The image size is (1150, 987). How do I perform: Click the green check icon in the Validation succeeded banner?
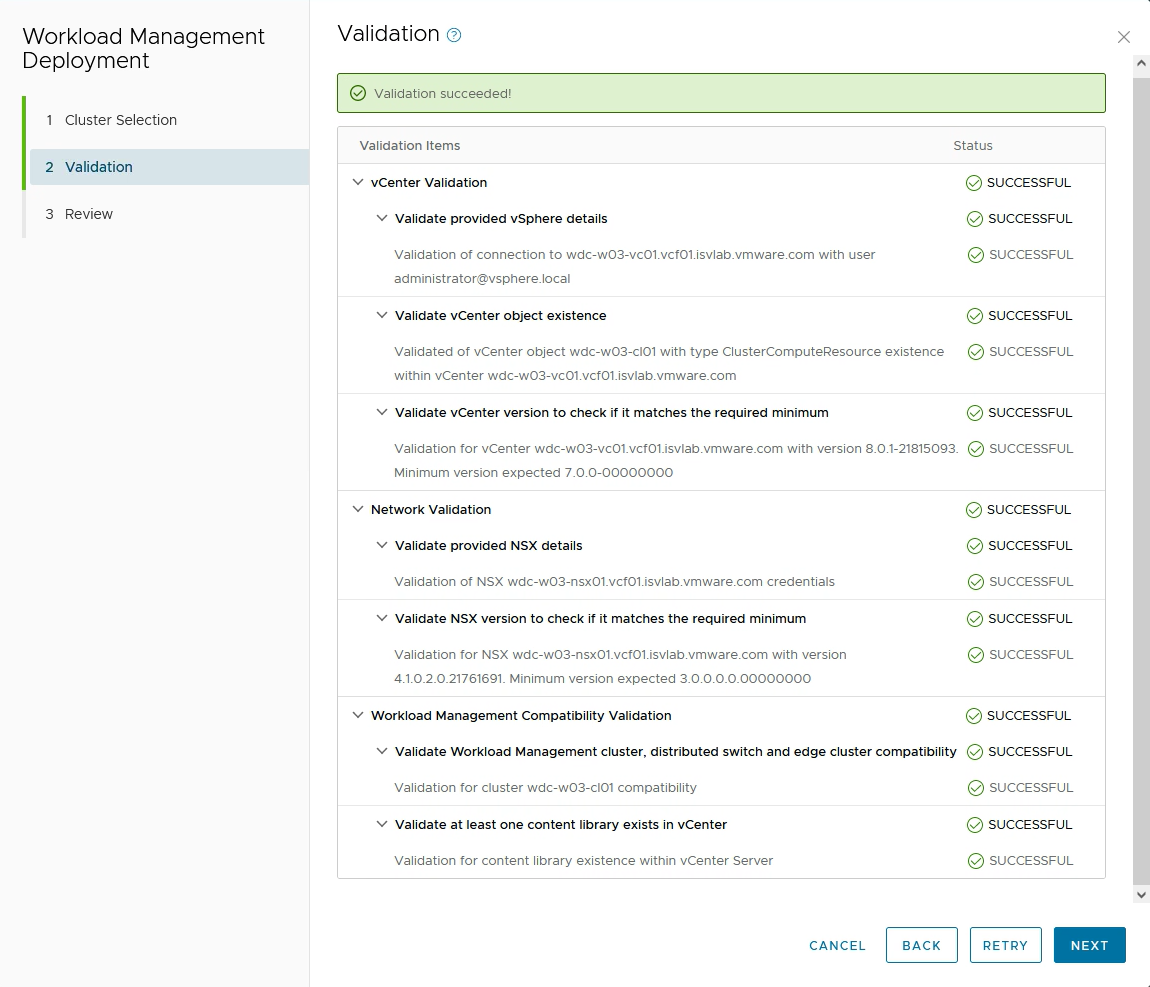pyautogui.click(x=358, y=93)
